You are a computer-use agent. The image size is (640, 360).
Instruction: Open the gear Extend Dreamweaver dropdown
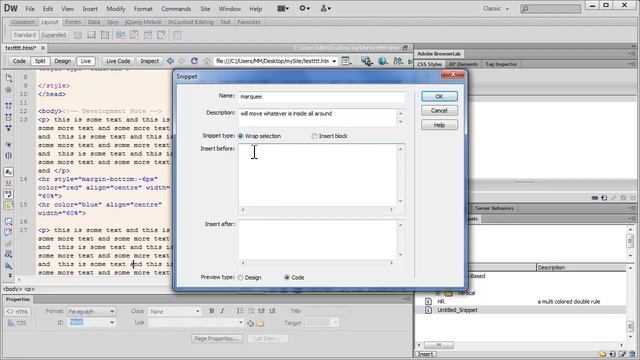(x=304, y=8)
